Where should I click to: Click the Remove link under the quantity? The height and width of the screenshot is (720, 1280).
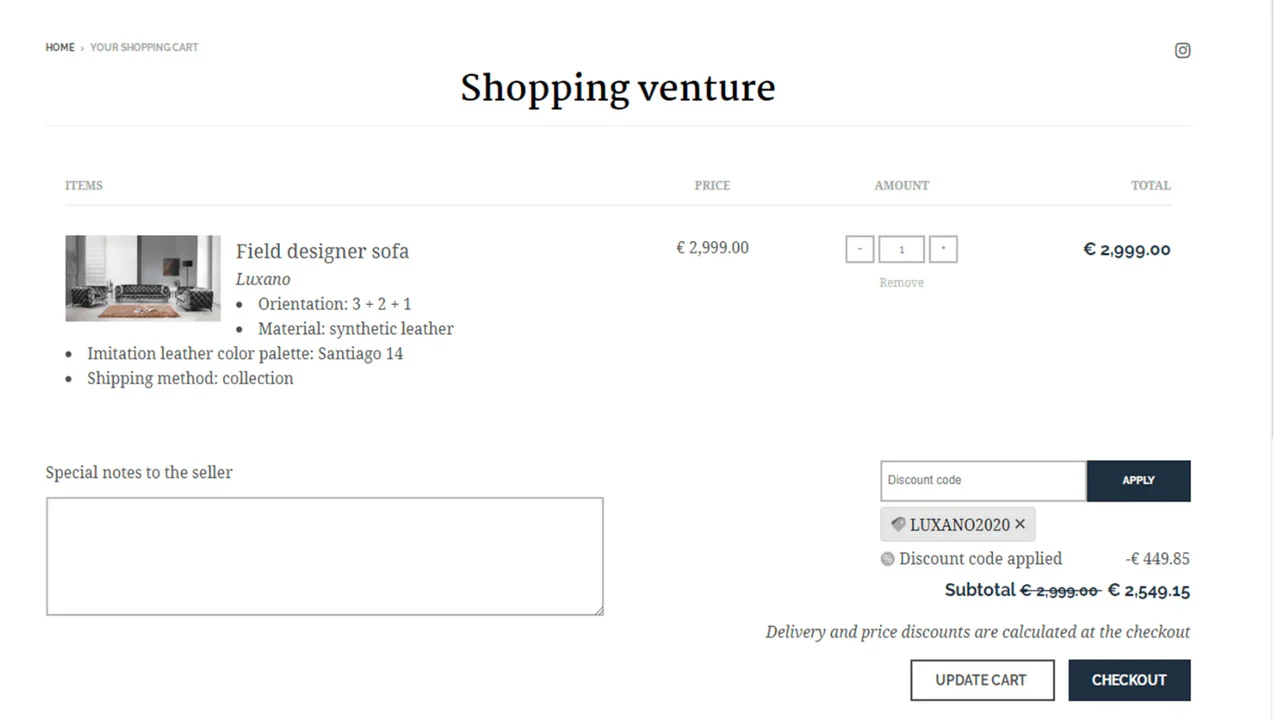click(x=901, y=282)
